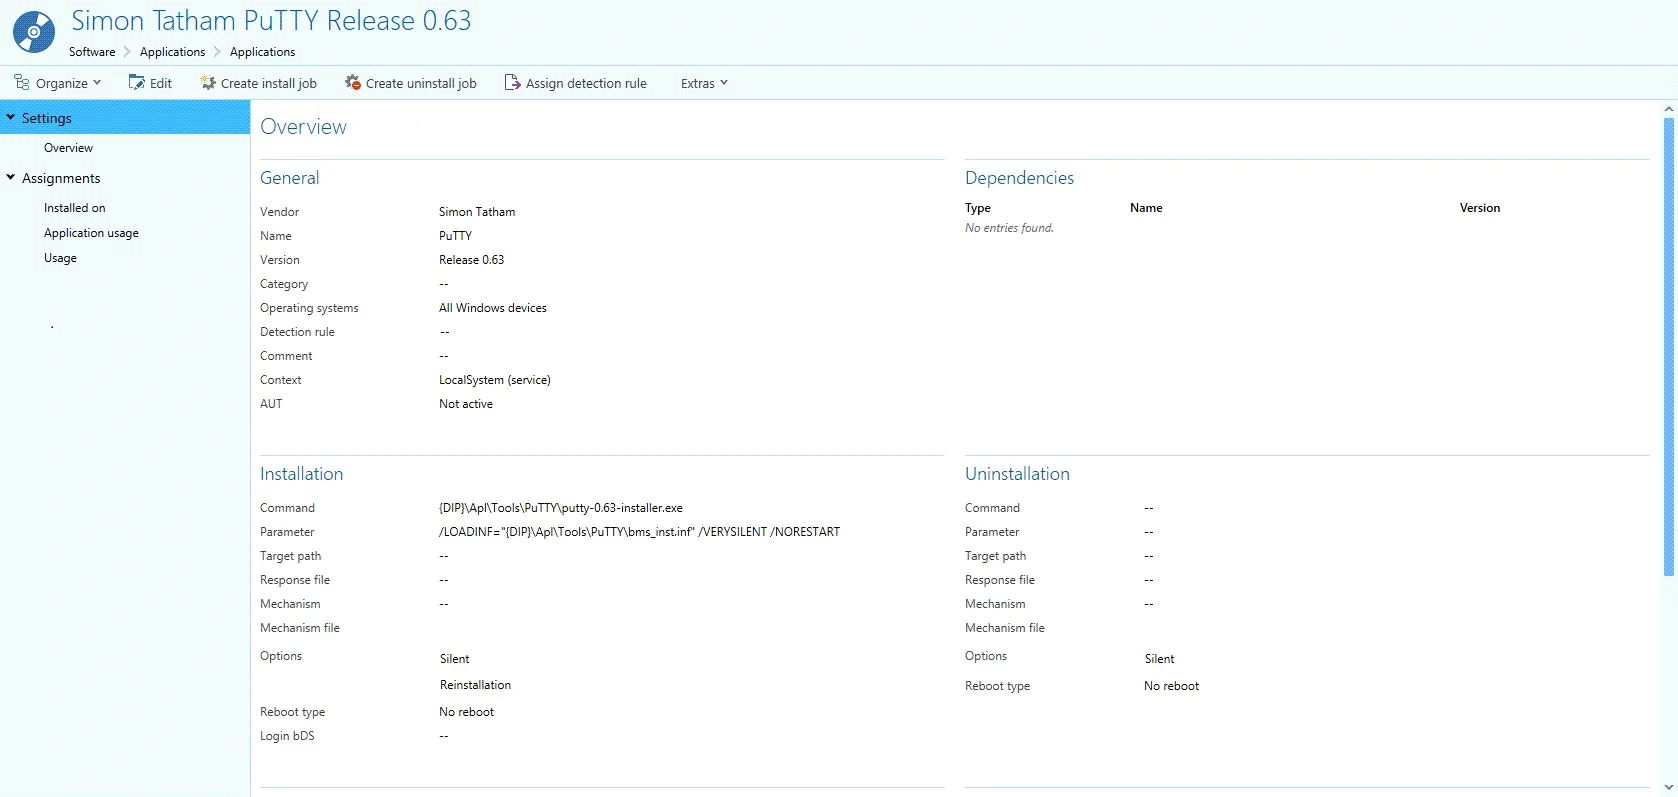1678x797 pixels.
Task: Click the chevron after Software breadcrumb
Action: (127, 52)
